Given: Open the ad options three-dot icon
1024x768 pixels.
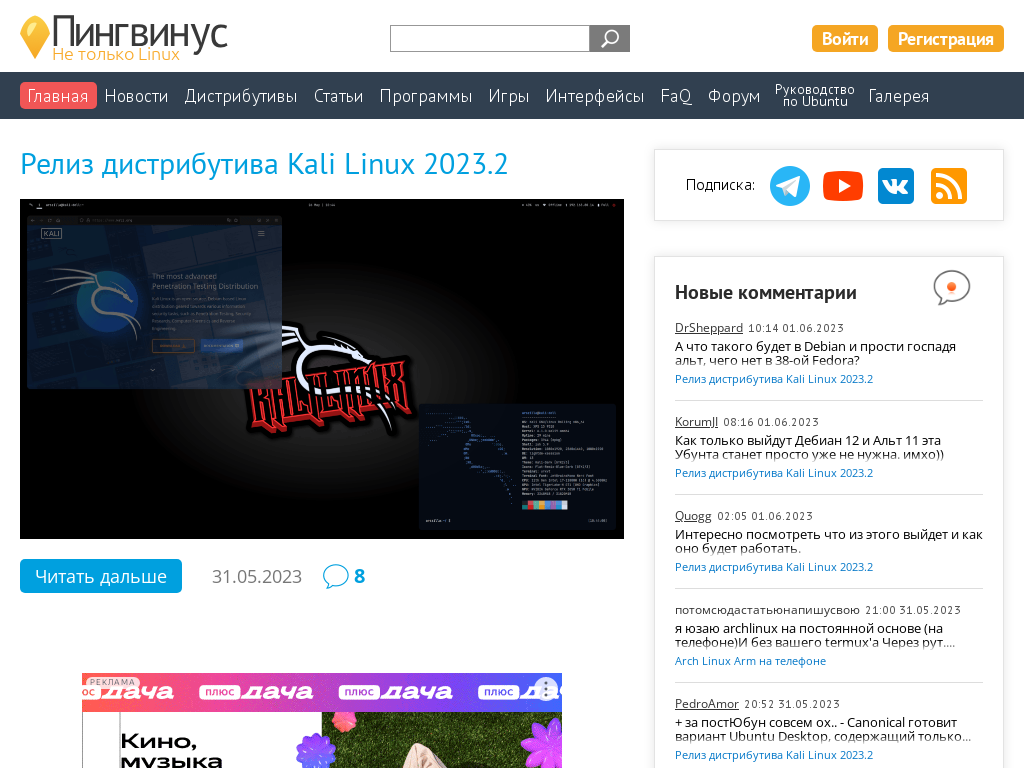Looking at the screenshot, I should [546, 689].
